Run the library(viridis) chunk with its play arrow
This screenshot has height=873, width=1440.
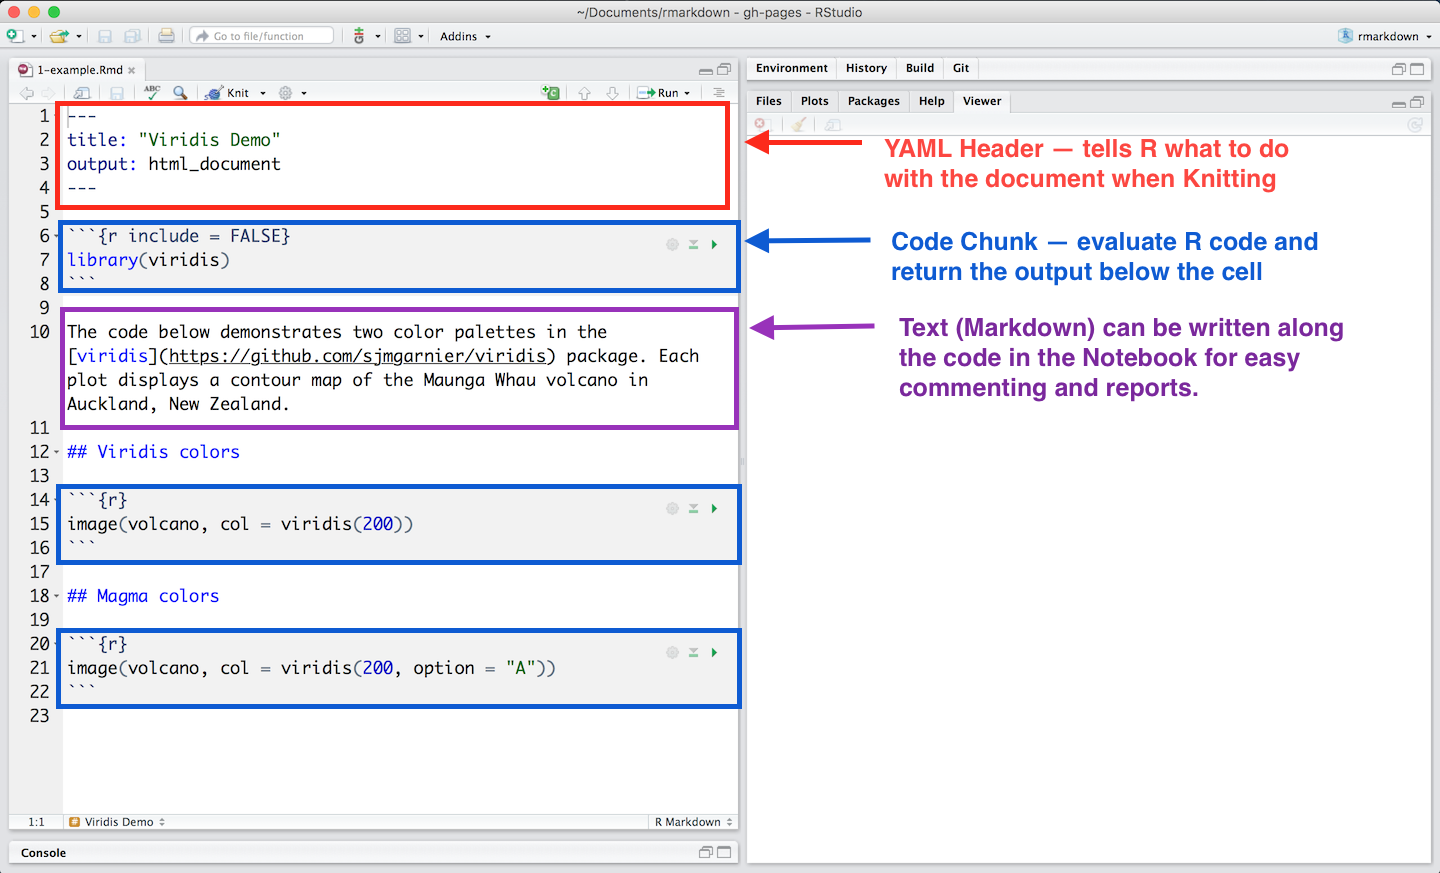[x=714, y=244]
